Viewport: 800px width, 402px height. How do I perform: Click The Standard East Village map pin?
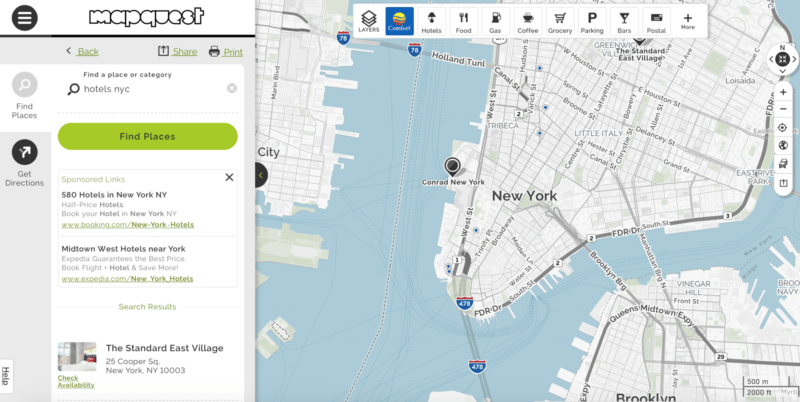(639, 40)
